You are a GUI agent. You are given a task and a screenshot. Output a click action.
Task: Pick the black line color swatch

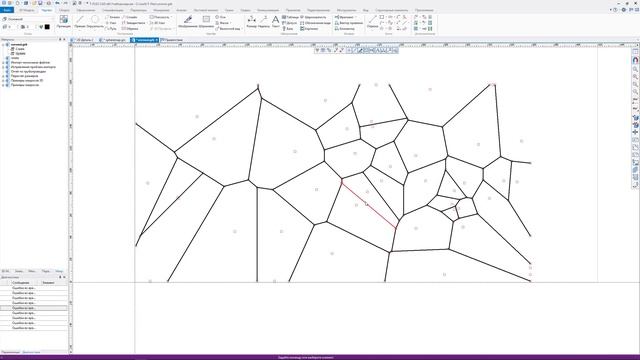[x=47, y=27]
